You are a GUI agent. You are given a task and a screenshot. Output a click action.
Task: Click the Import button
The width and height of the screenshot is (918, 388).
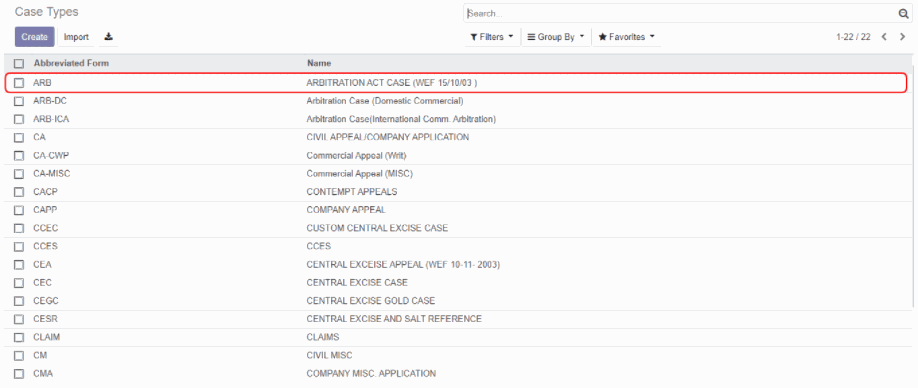pos(76,37)
